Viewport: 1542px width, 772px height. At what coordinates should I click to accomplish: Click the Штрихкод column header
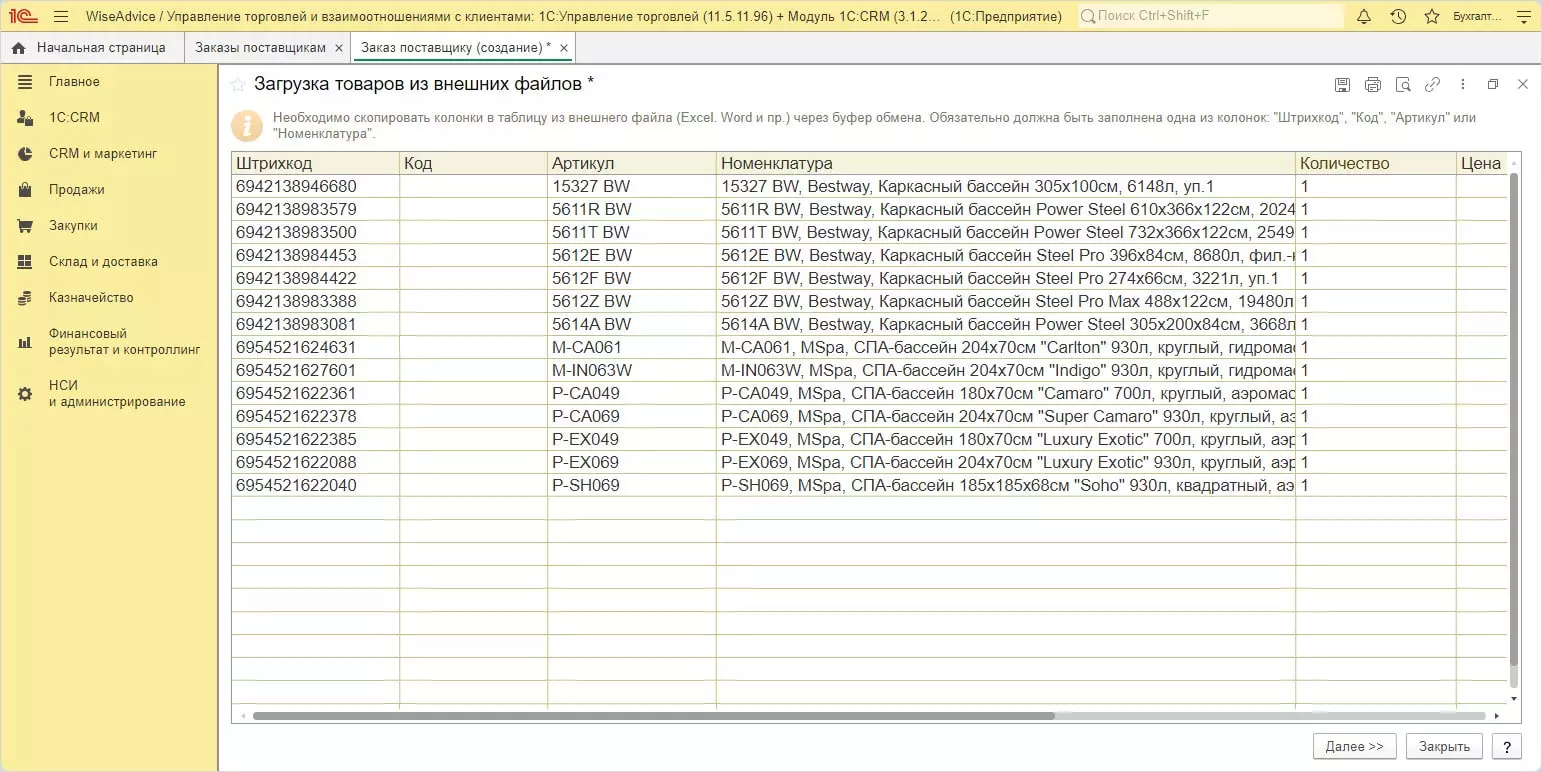coord(315,163)
